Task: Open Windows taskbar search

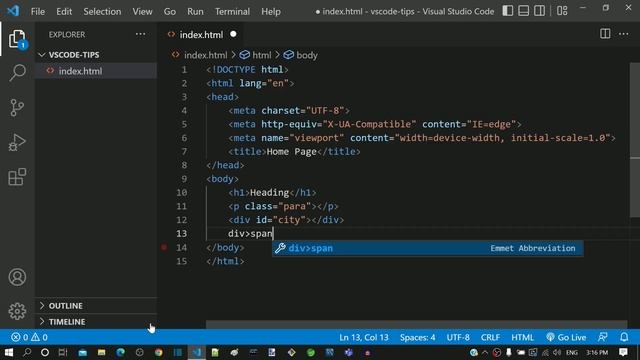Action: point(27,352)
